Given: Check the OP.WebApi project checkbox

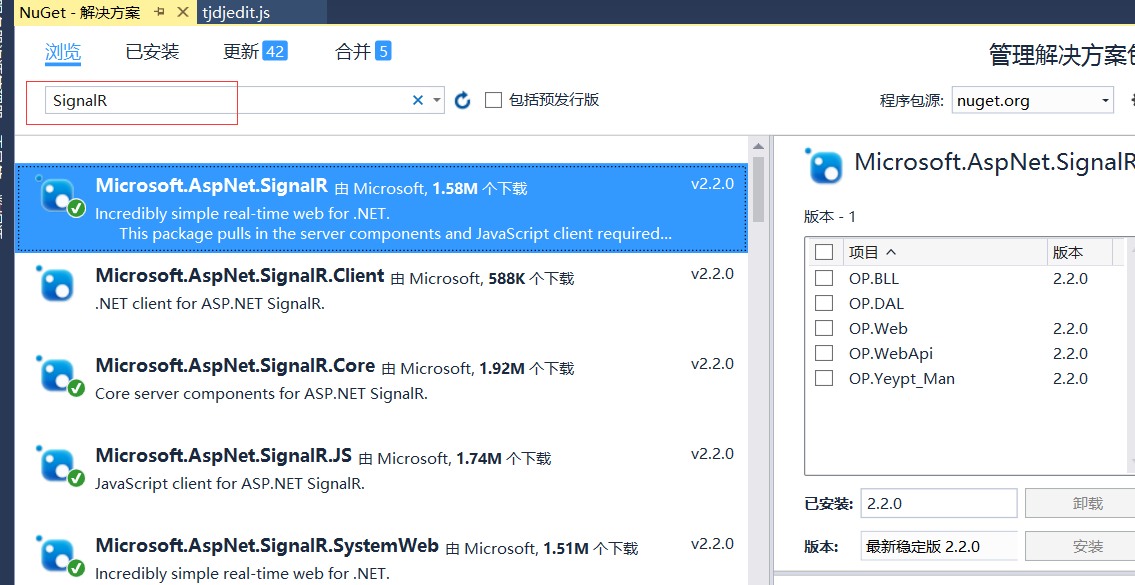Looking at the screenshot, I should tap(824, 353).
